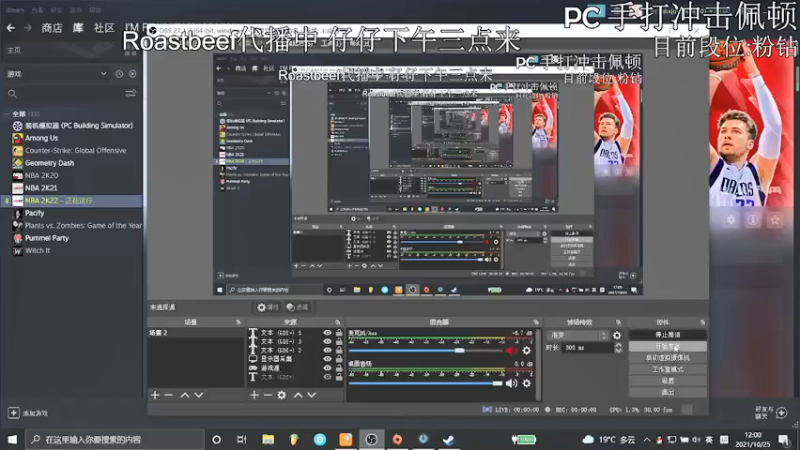Open Steam 库 tab
Image resolution: width=800 pixels, height=450 pixels.
78,28
